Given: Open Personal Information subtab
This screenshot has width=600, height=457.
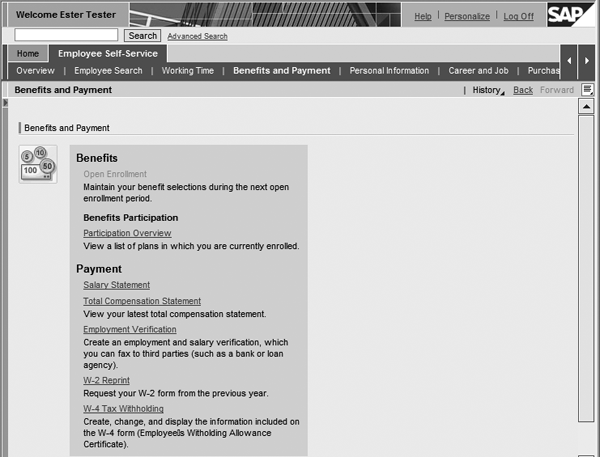Looking at the screenshot, I should coord(389,71).
